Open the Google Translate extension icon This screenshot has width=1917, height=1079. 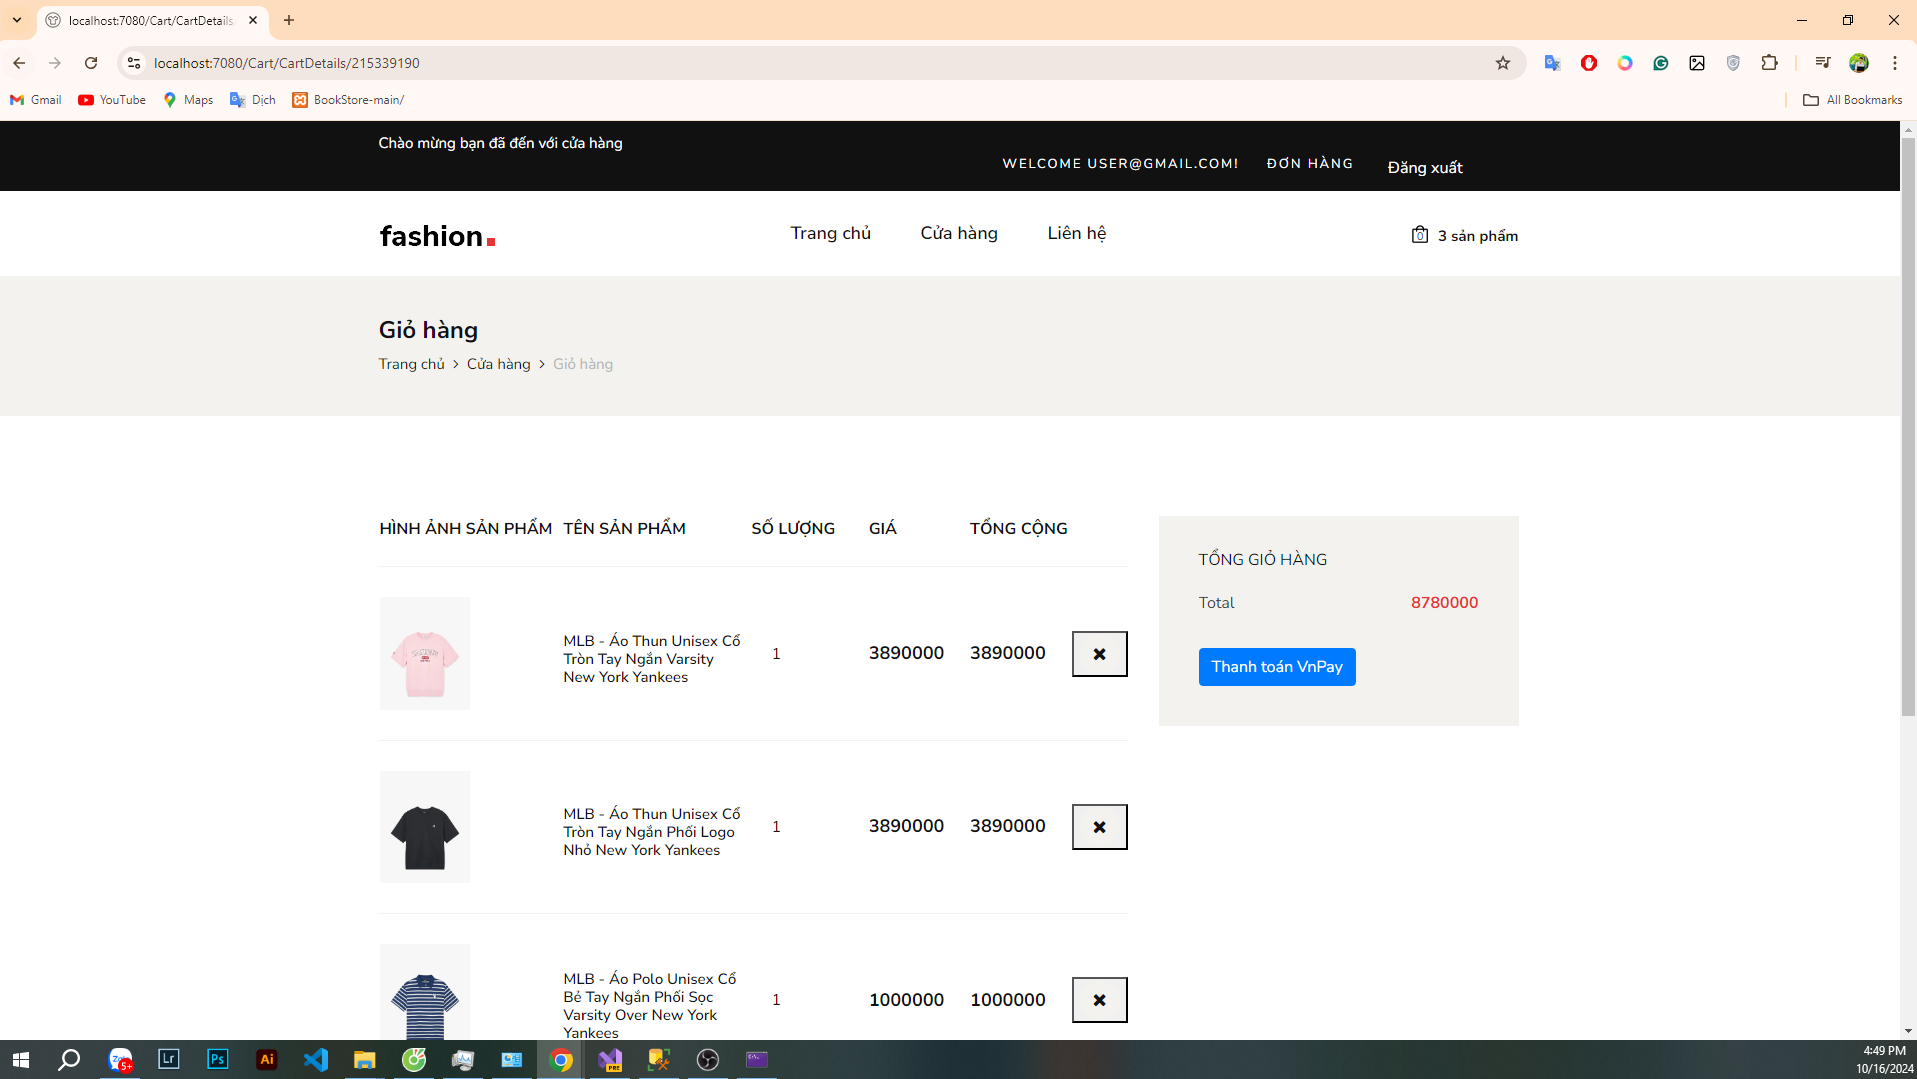click(1552, 63)
